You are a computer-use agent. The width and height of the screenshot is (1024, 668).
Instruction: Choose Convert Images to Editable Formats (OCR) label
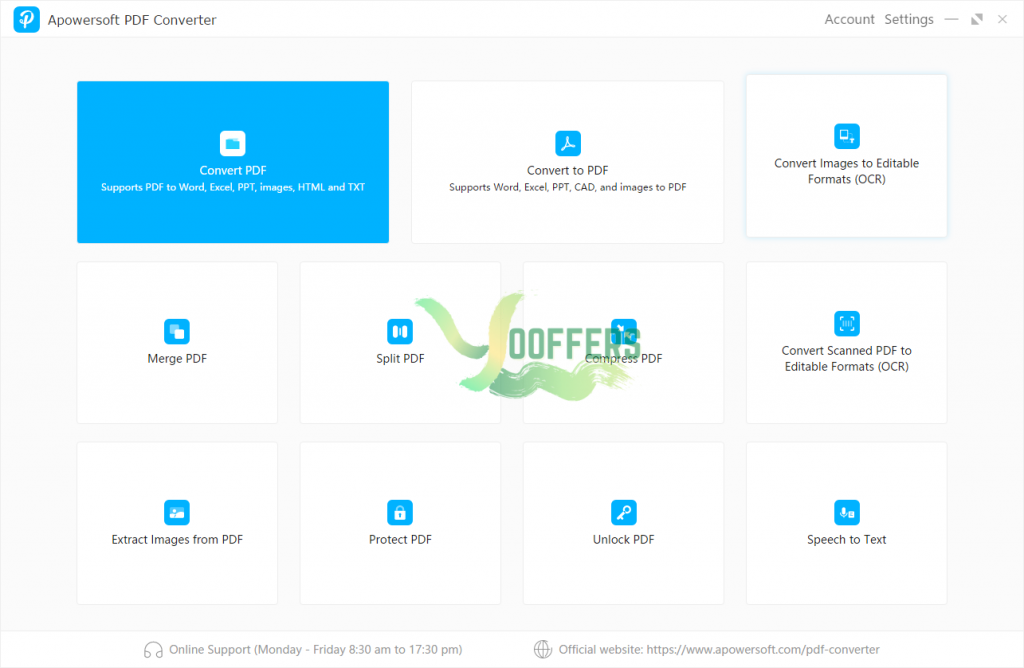846,171
